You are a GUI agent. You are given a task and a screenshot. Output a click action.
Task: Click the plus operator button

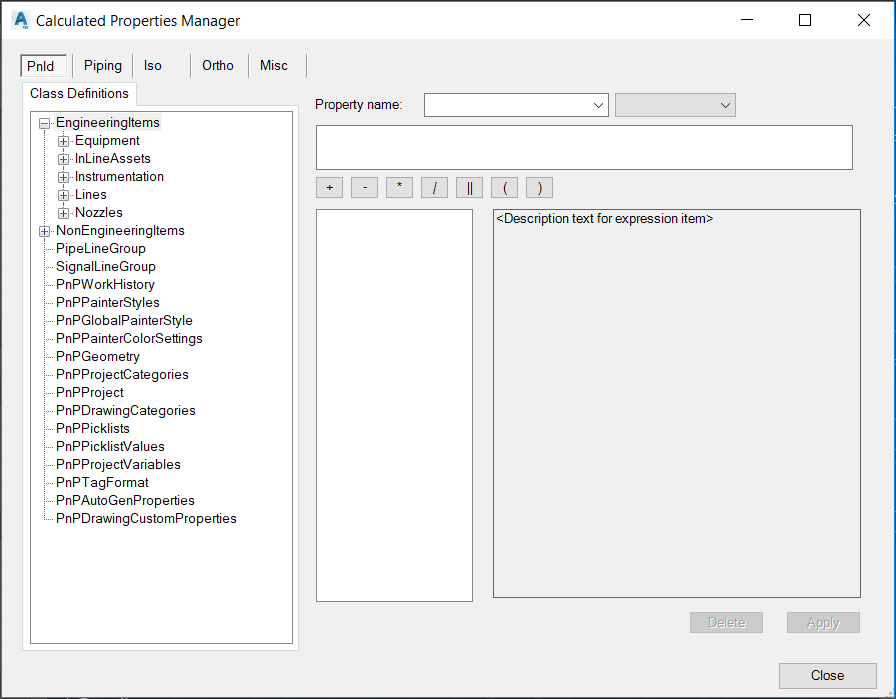pyautogui.click(x=329, y=187)
